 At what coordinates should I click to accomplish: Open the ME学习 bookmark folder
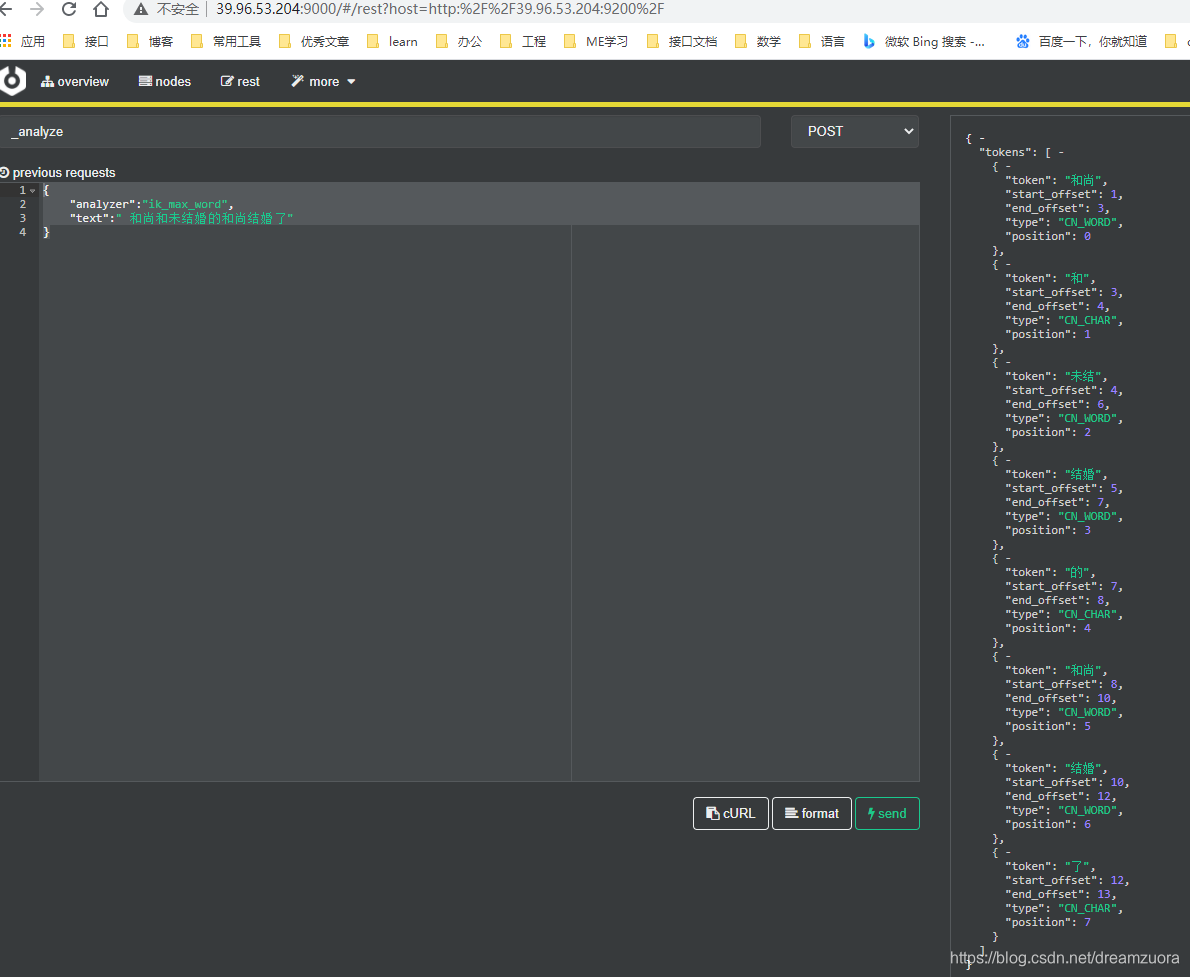point(596,41)
